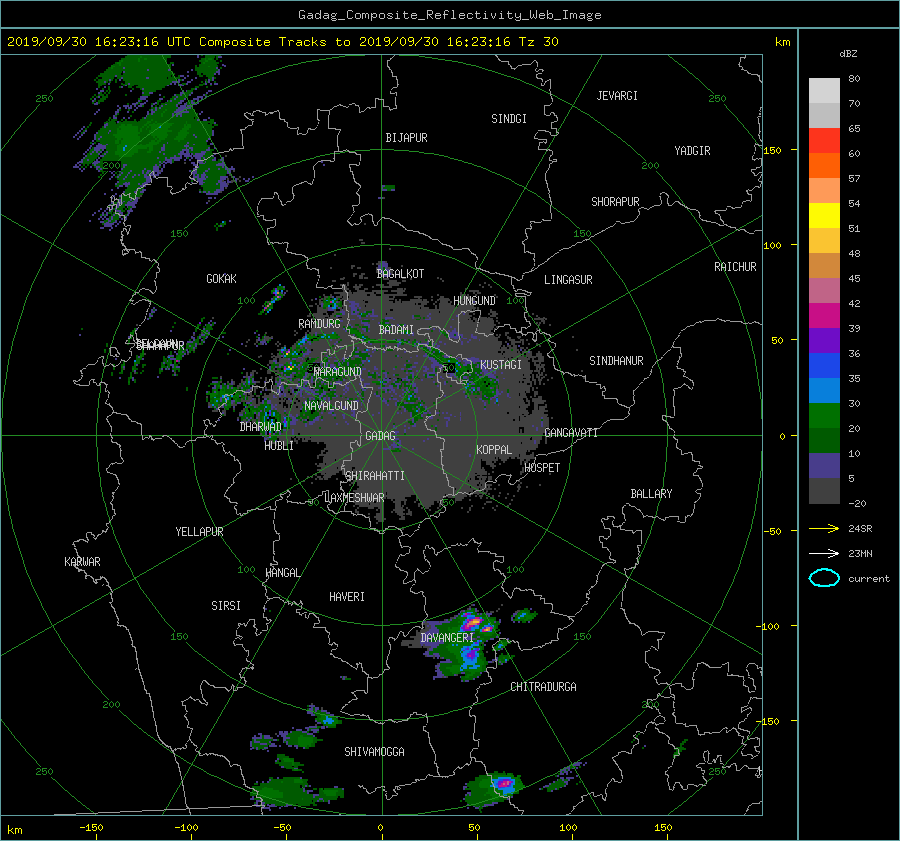
Task: Click the HUBLI city label
Action: [278, 446]
